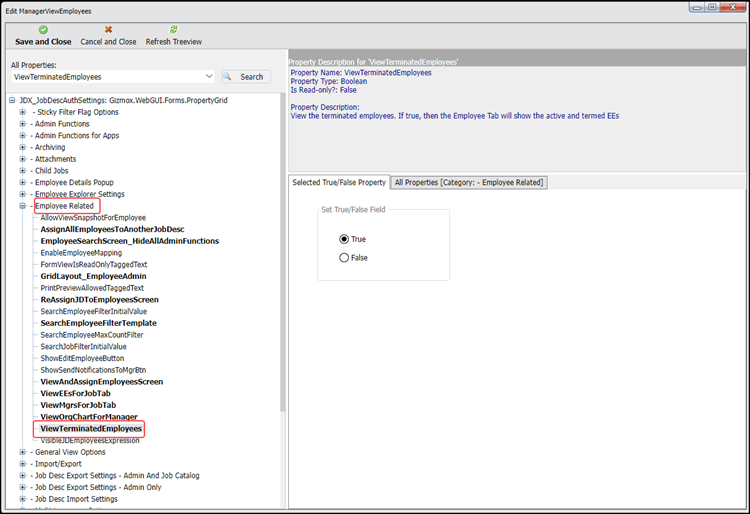This screenshot has height=514, width=750.
Task: Select ShowEditEmployeeButton property
Action: coord(82,358)
